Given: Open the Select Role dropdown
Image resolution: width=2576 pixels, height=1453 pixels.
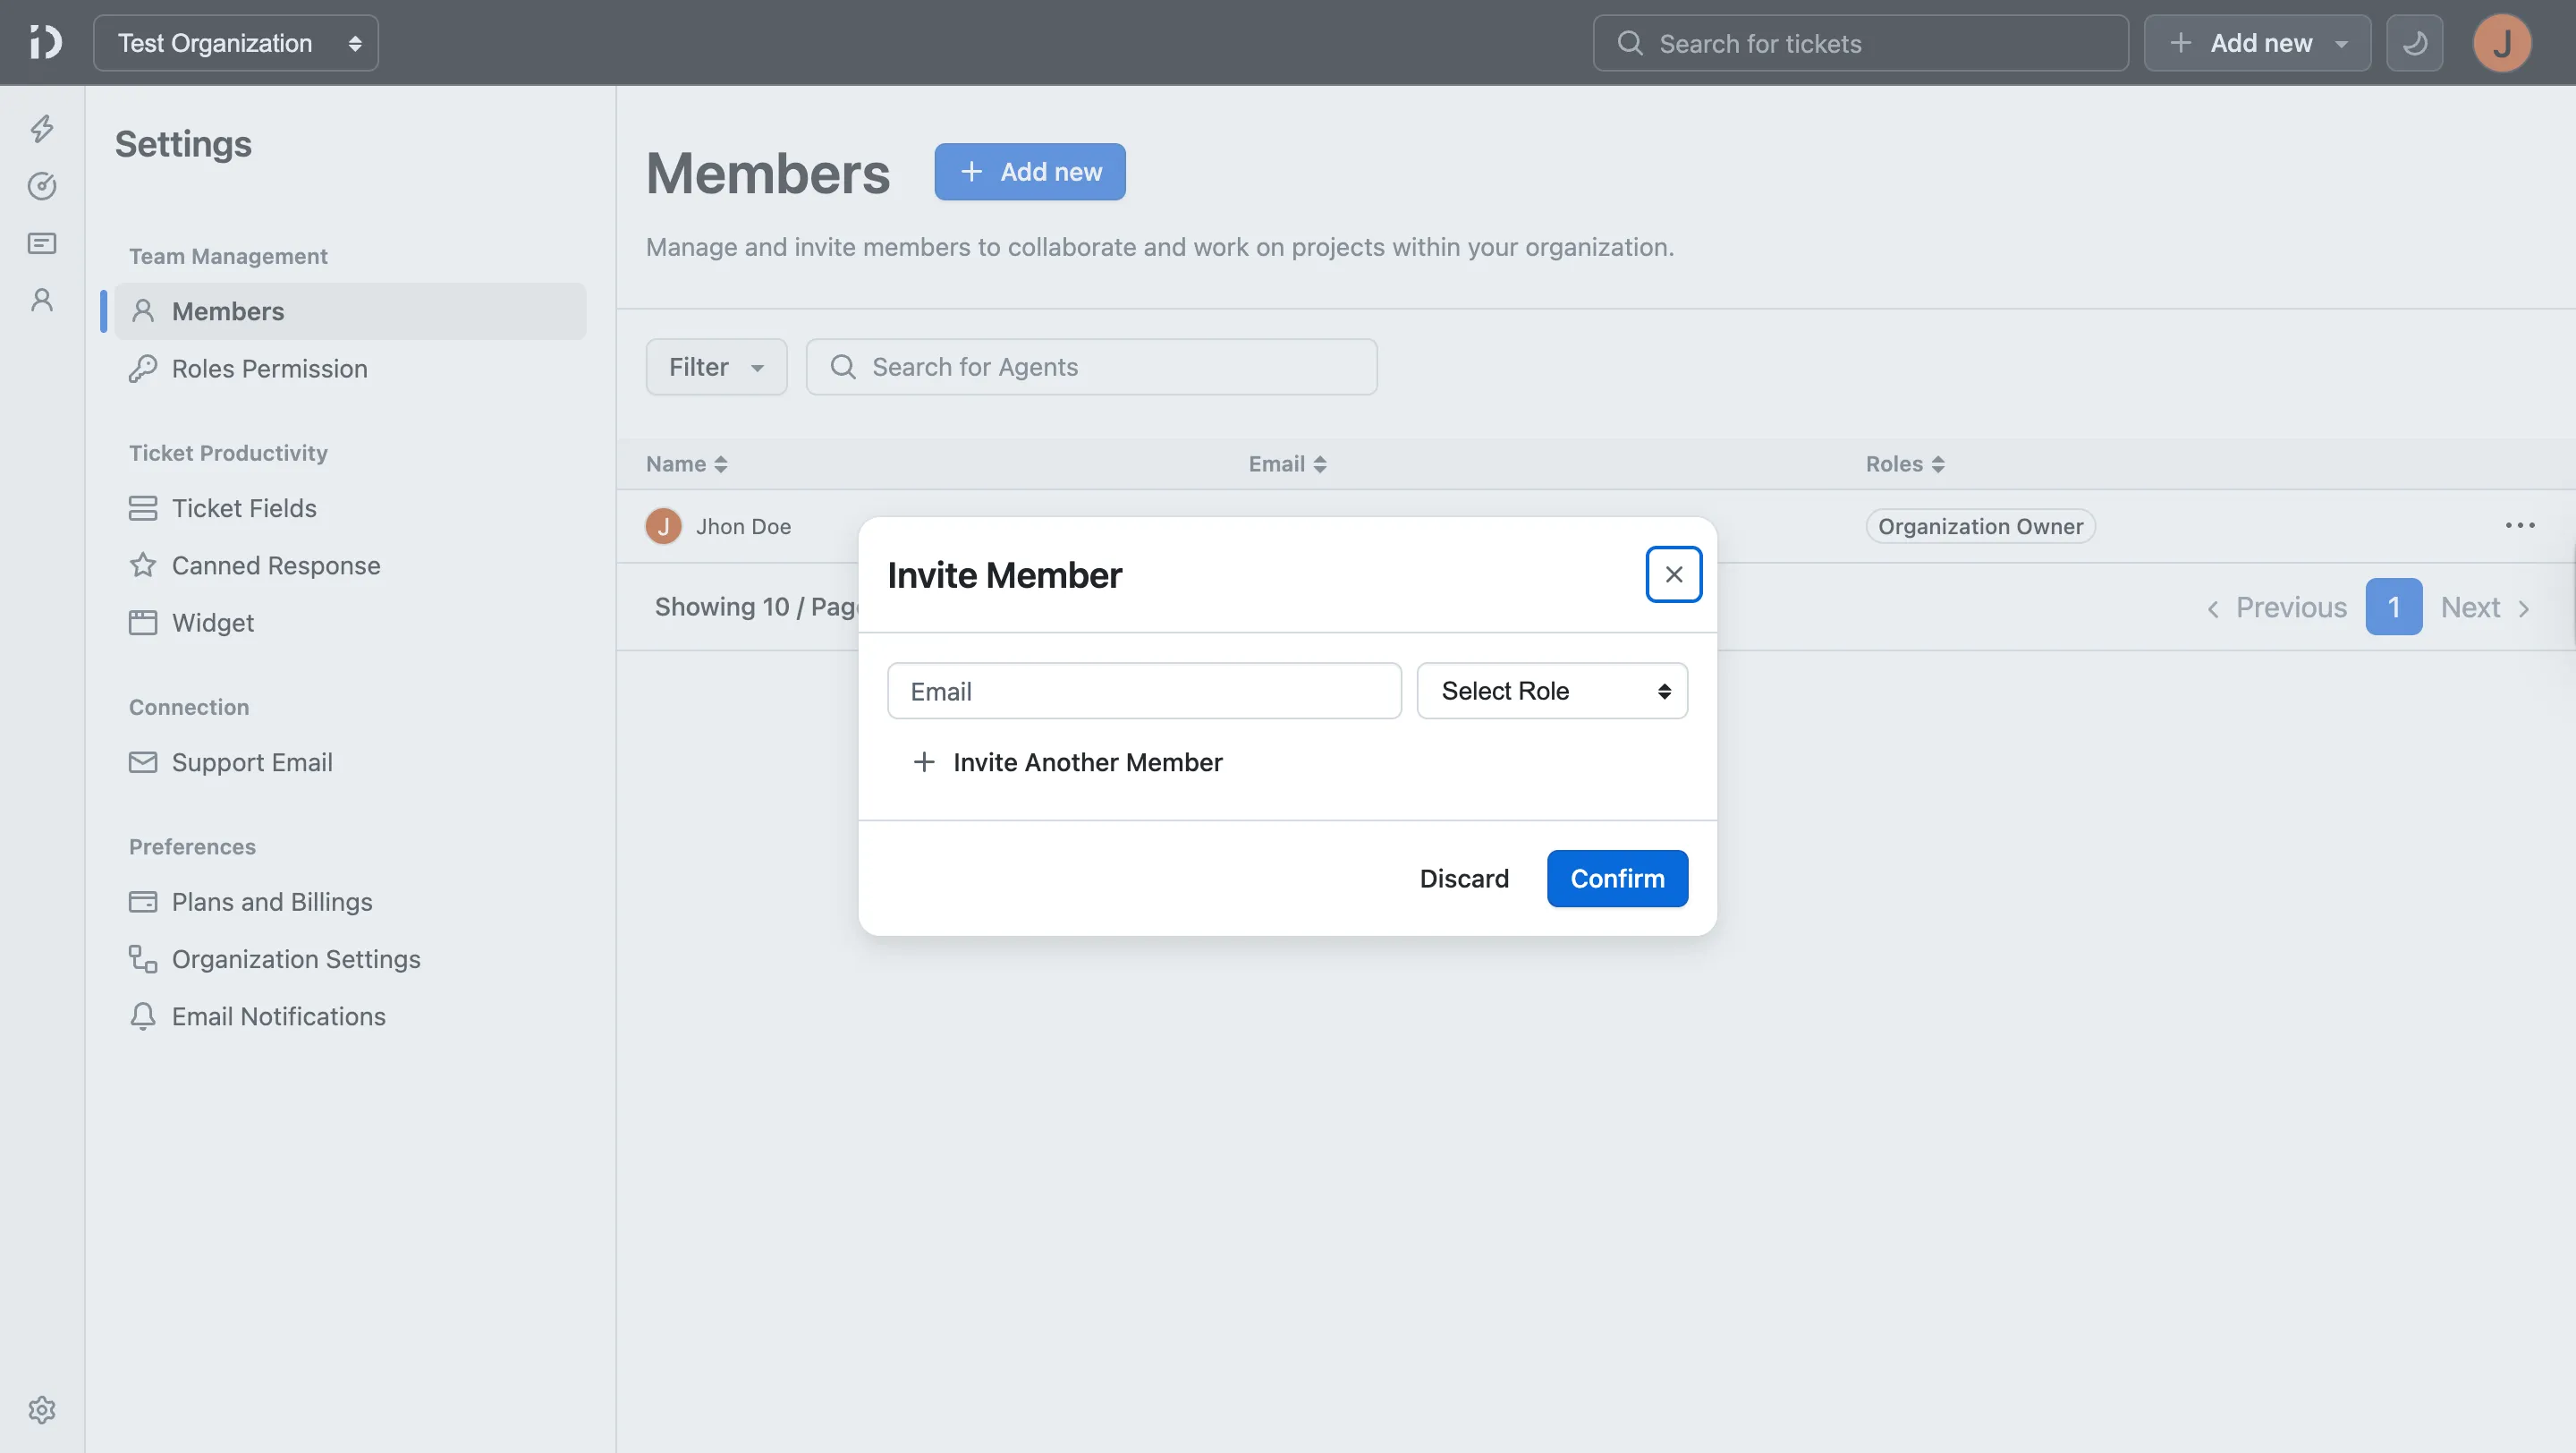Looking at the screenshot, I should 1551,690.
